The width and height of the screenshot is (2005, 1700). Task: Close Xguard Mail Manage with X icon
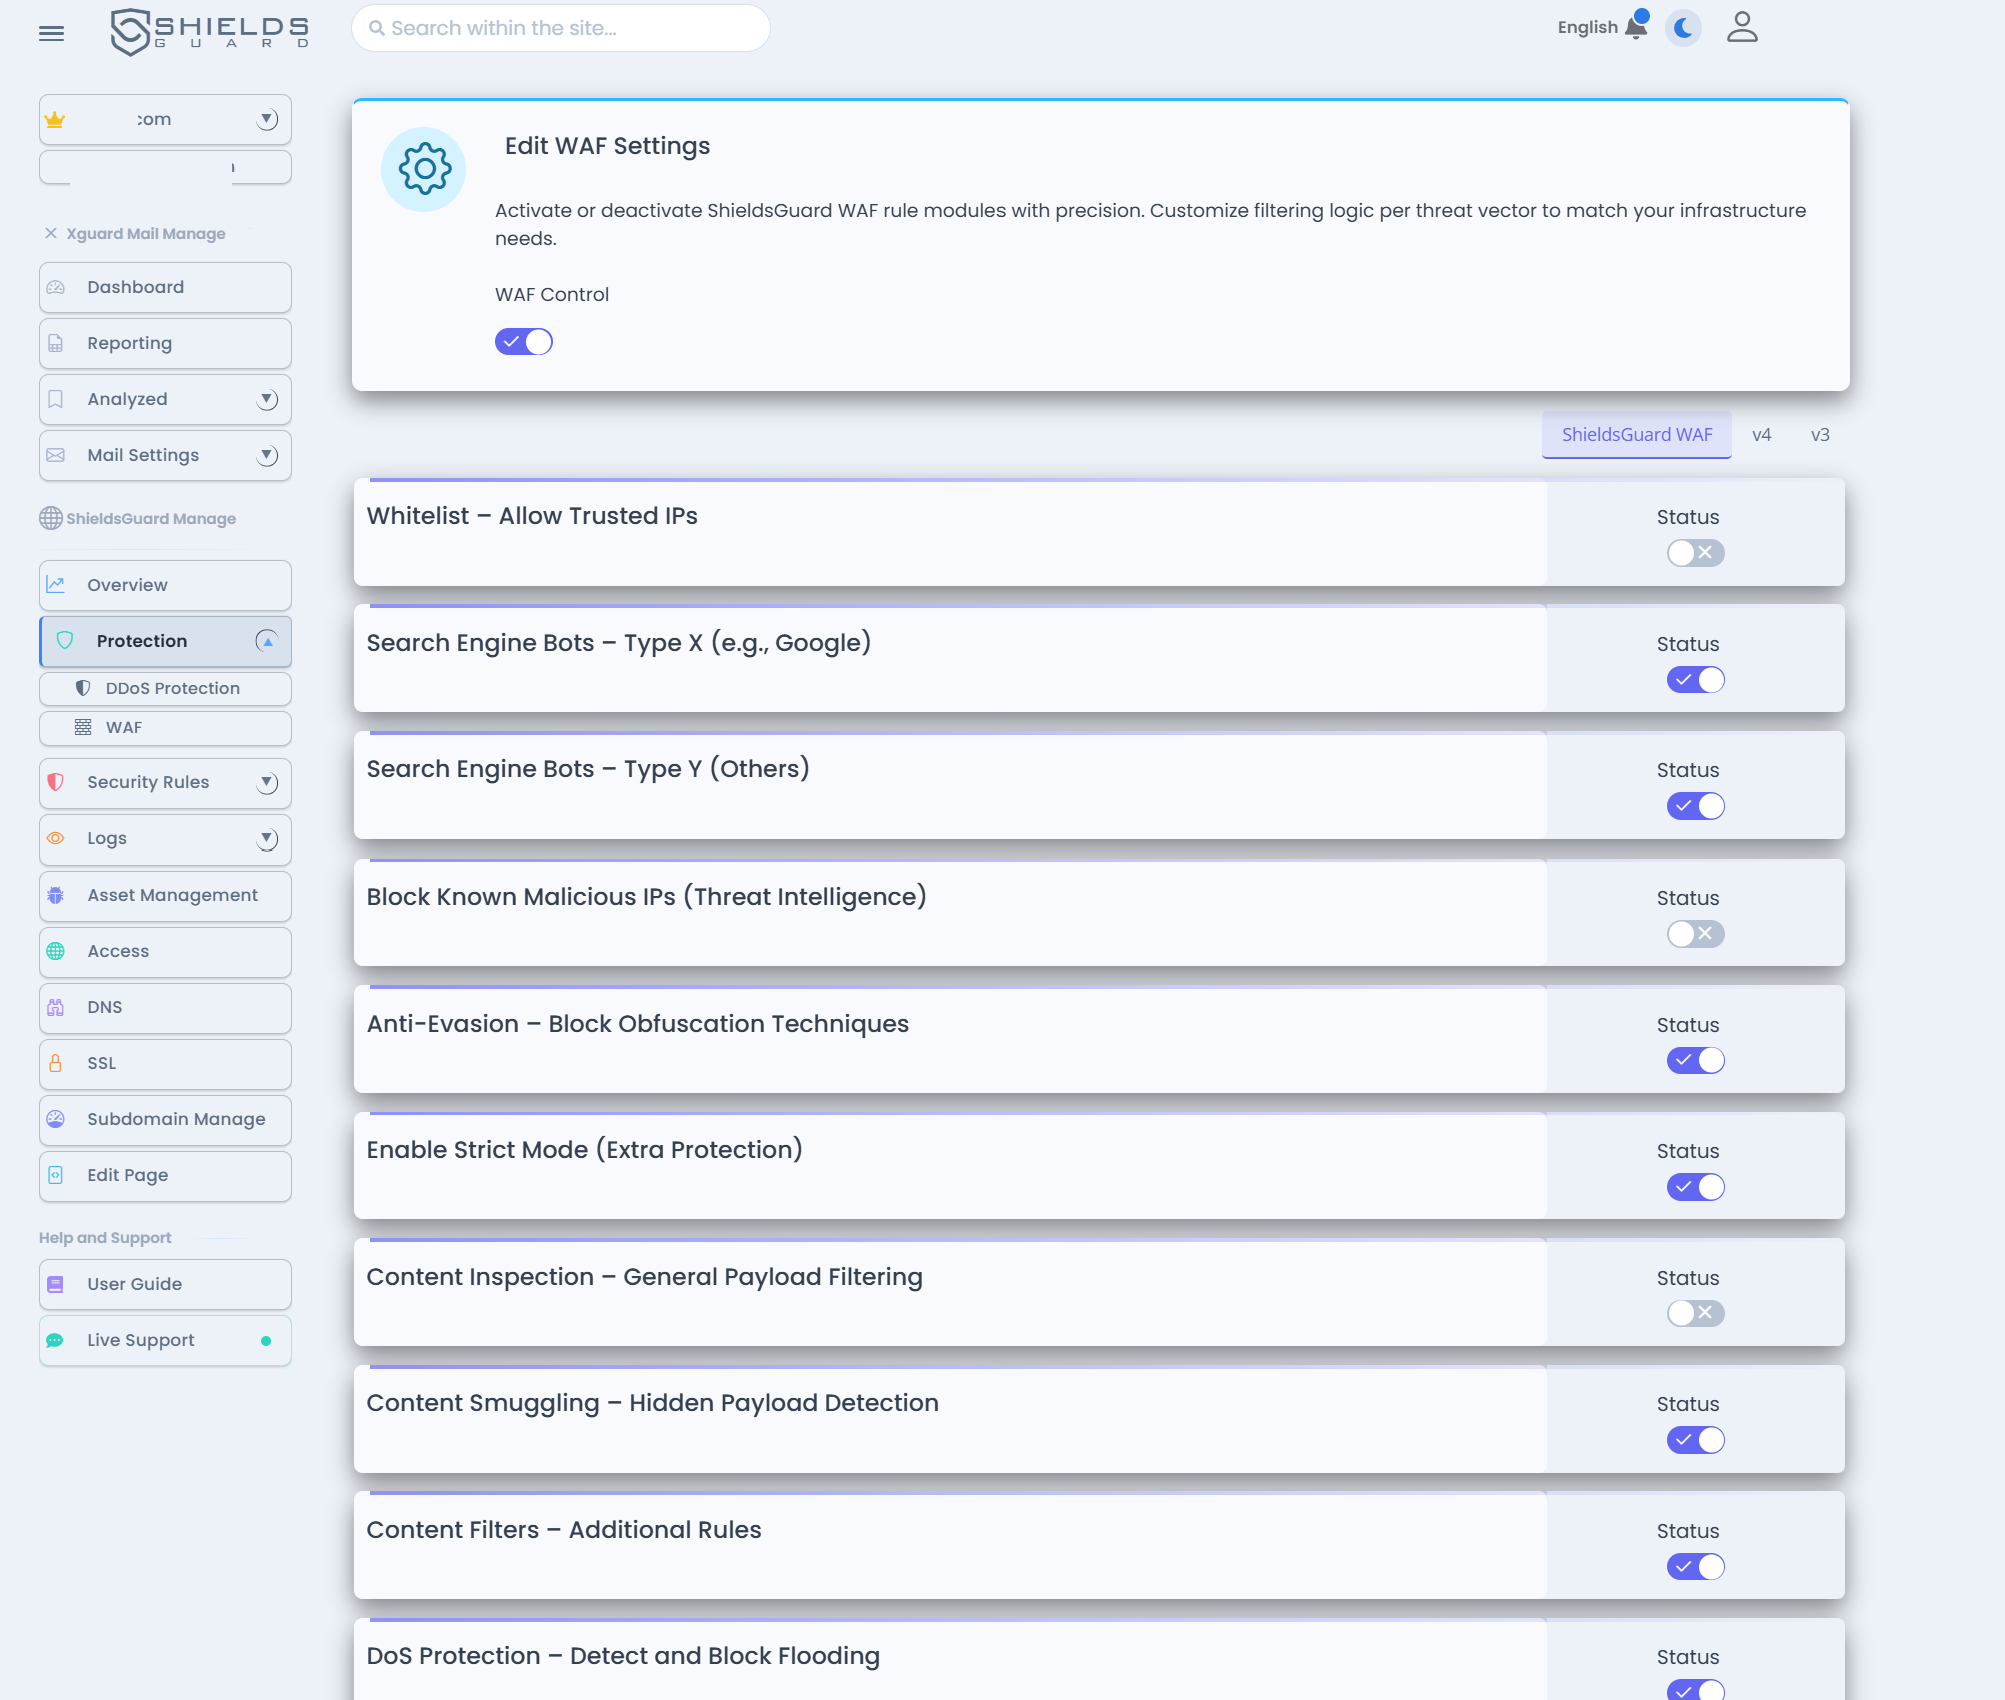51,233
